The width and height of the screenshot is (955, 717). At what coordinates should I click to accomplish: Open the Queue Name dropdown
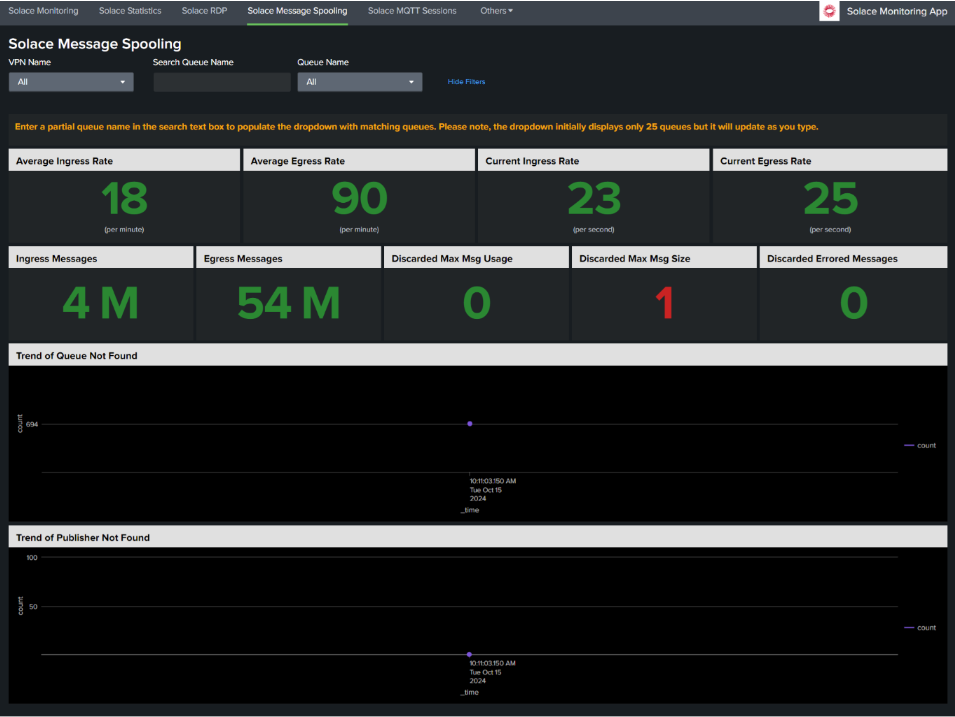click(x=360, y=82)
